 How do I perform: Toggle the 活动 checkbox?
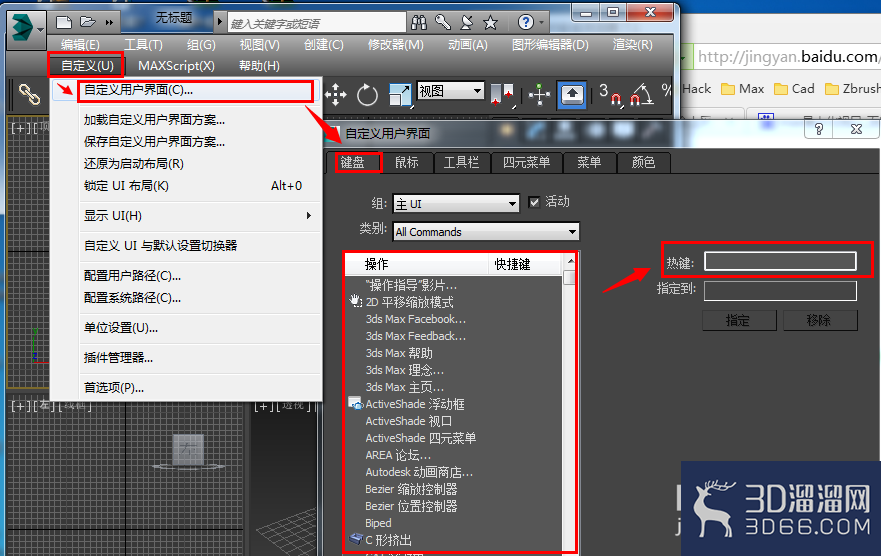pos(534,202)
